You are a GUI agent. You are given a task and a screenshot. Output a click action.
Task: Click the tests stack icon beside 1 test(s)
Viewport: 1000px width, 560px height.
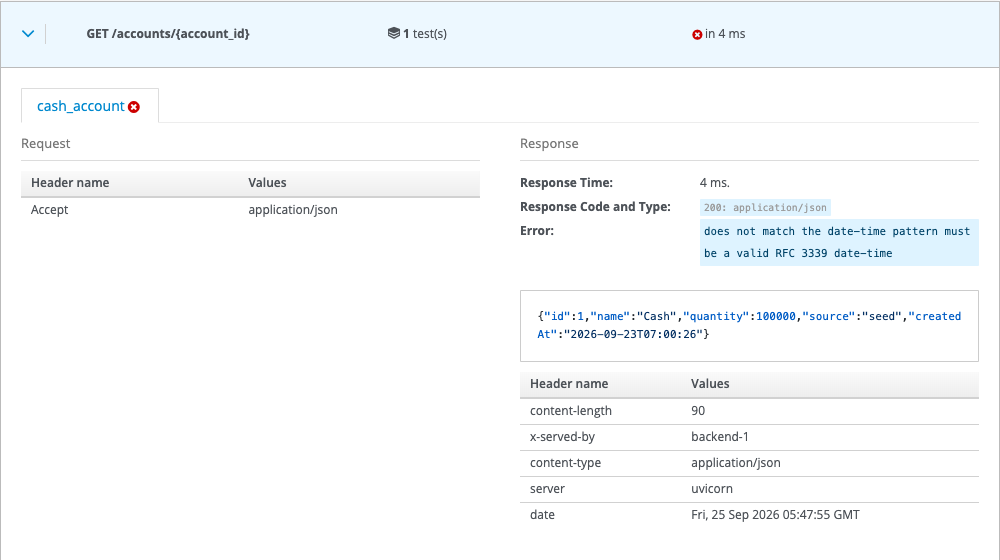coord(393,33)
